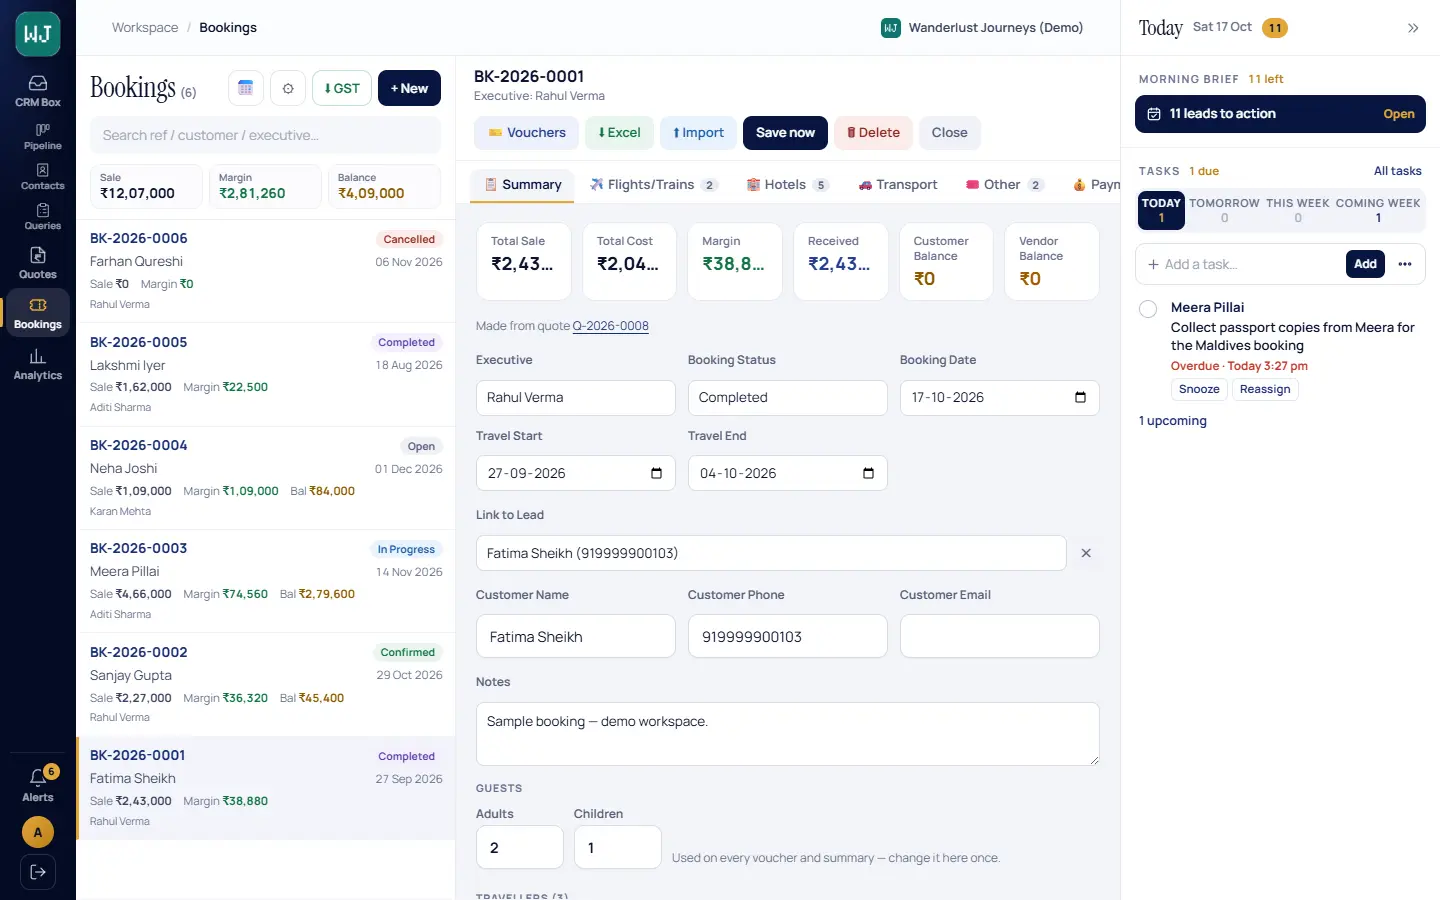The image size is (1440, 900).
Task: Open Booking Date calendar picker icon
Action: (1080, 398)
